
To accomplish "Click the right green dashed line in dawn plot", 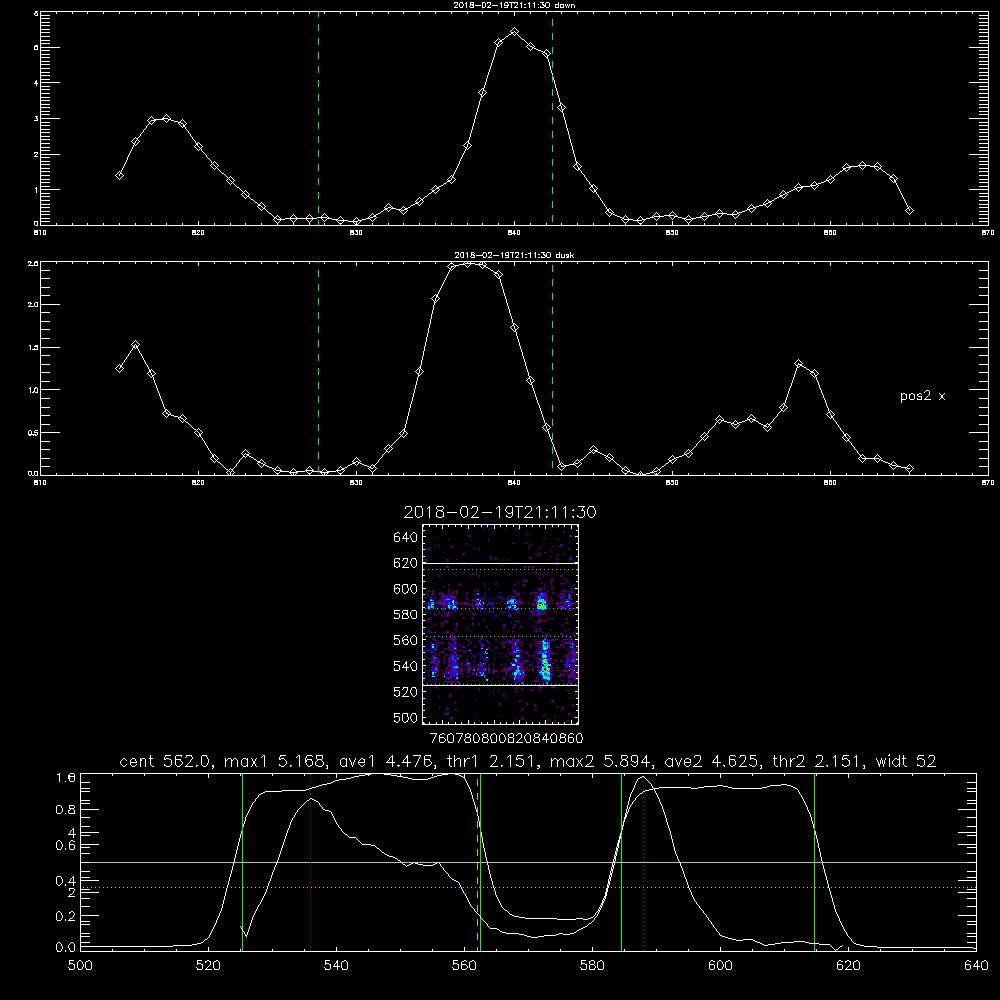I will pyautogui.click(x=552, y=119).
